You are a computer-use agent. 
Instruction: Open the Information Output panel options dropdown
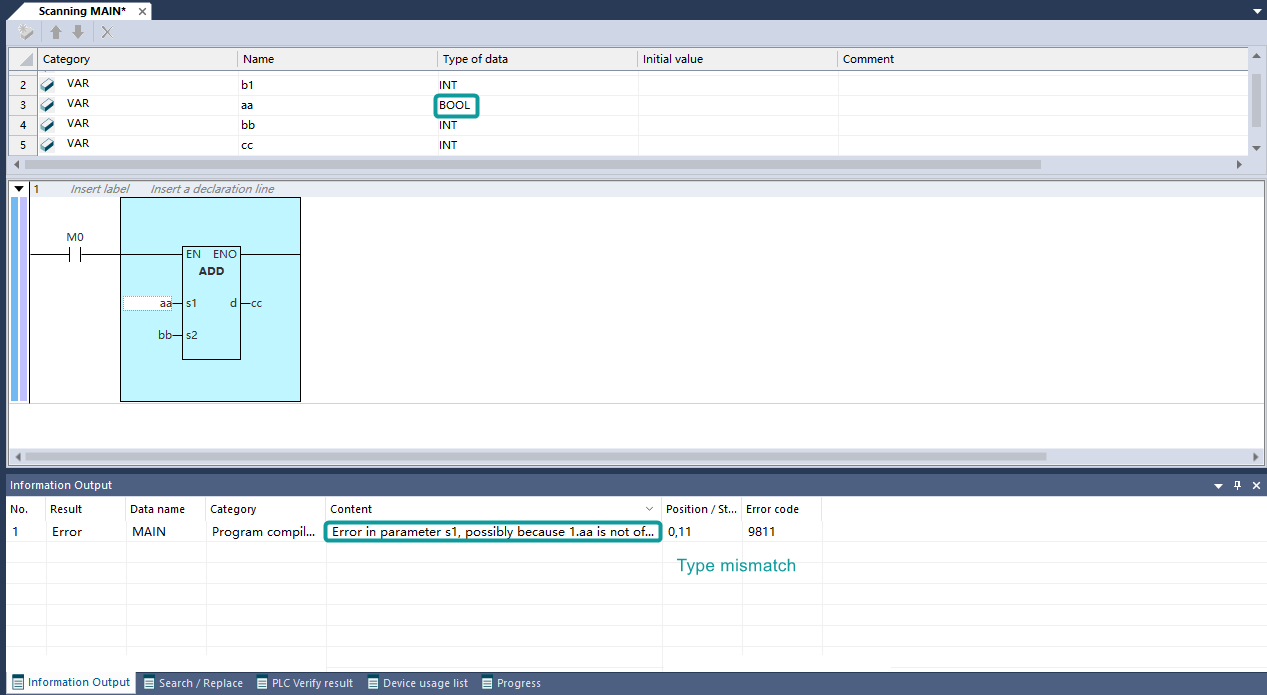[1218, 486]
